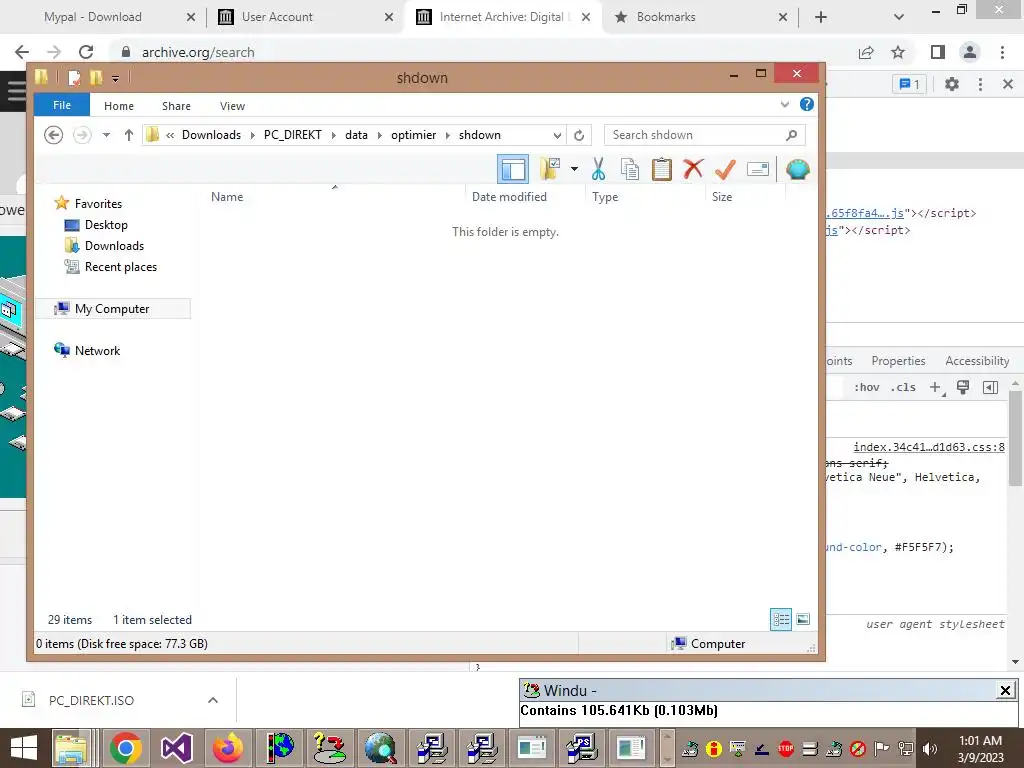Screen dimensions: 1024x768
Task: Open the Share ribbon tab
Action: pyautogui.click(x=176, y=106)
